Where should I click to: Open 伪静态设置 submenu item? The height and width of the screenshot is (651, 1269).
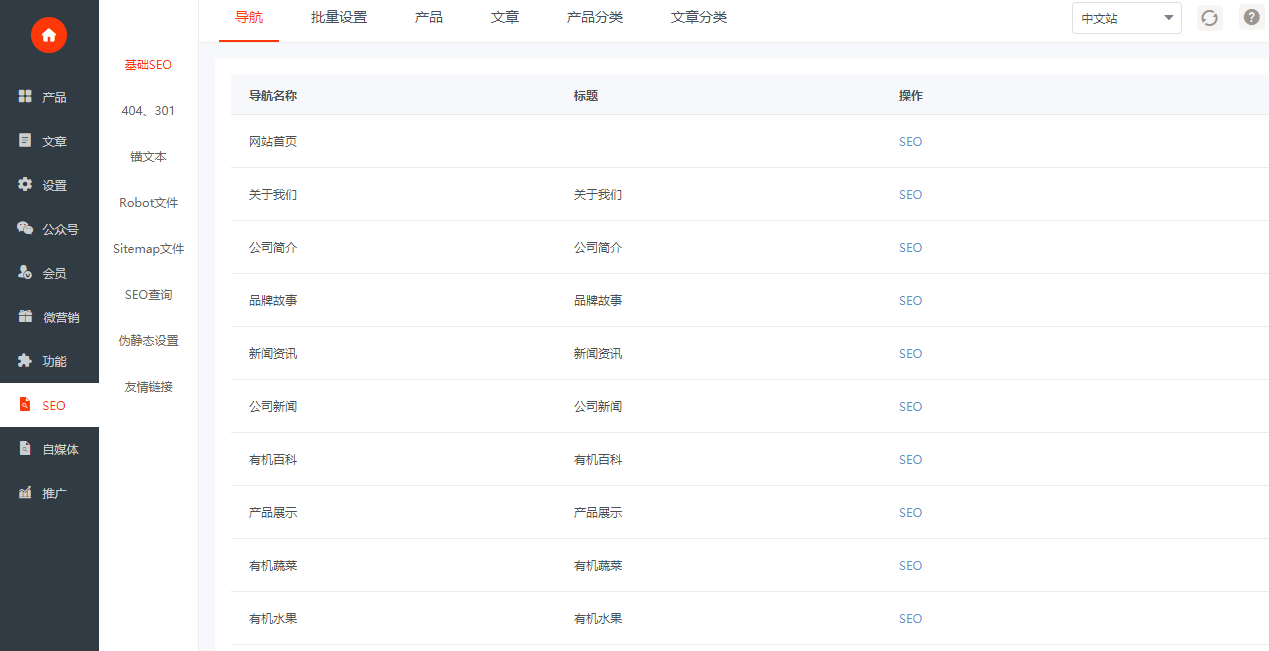pyautogui.click(x=148, y=340)
